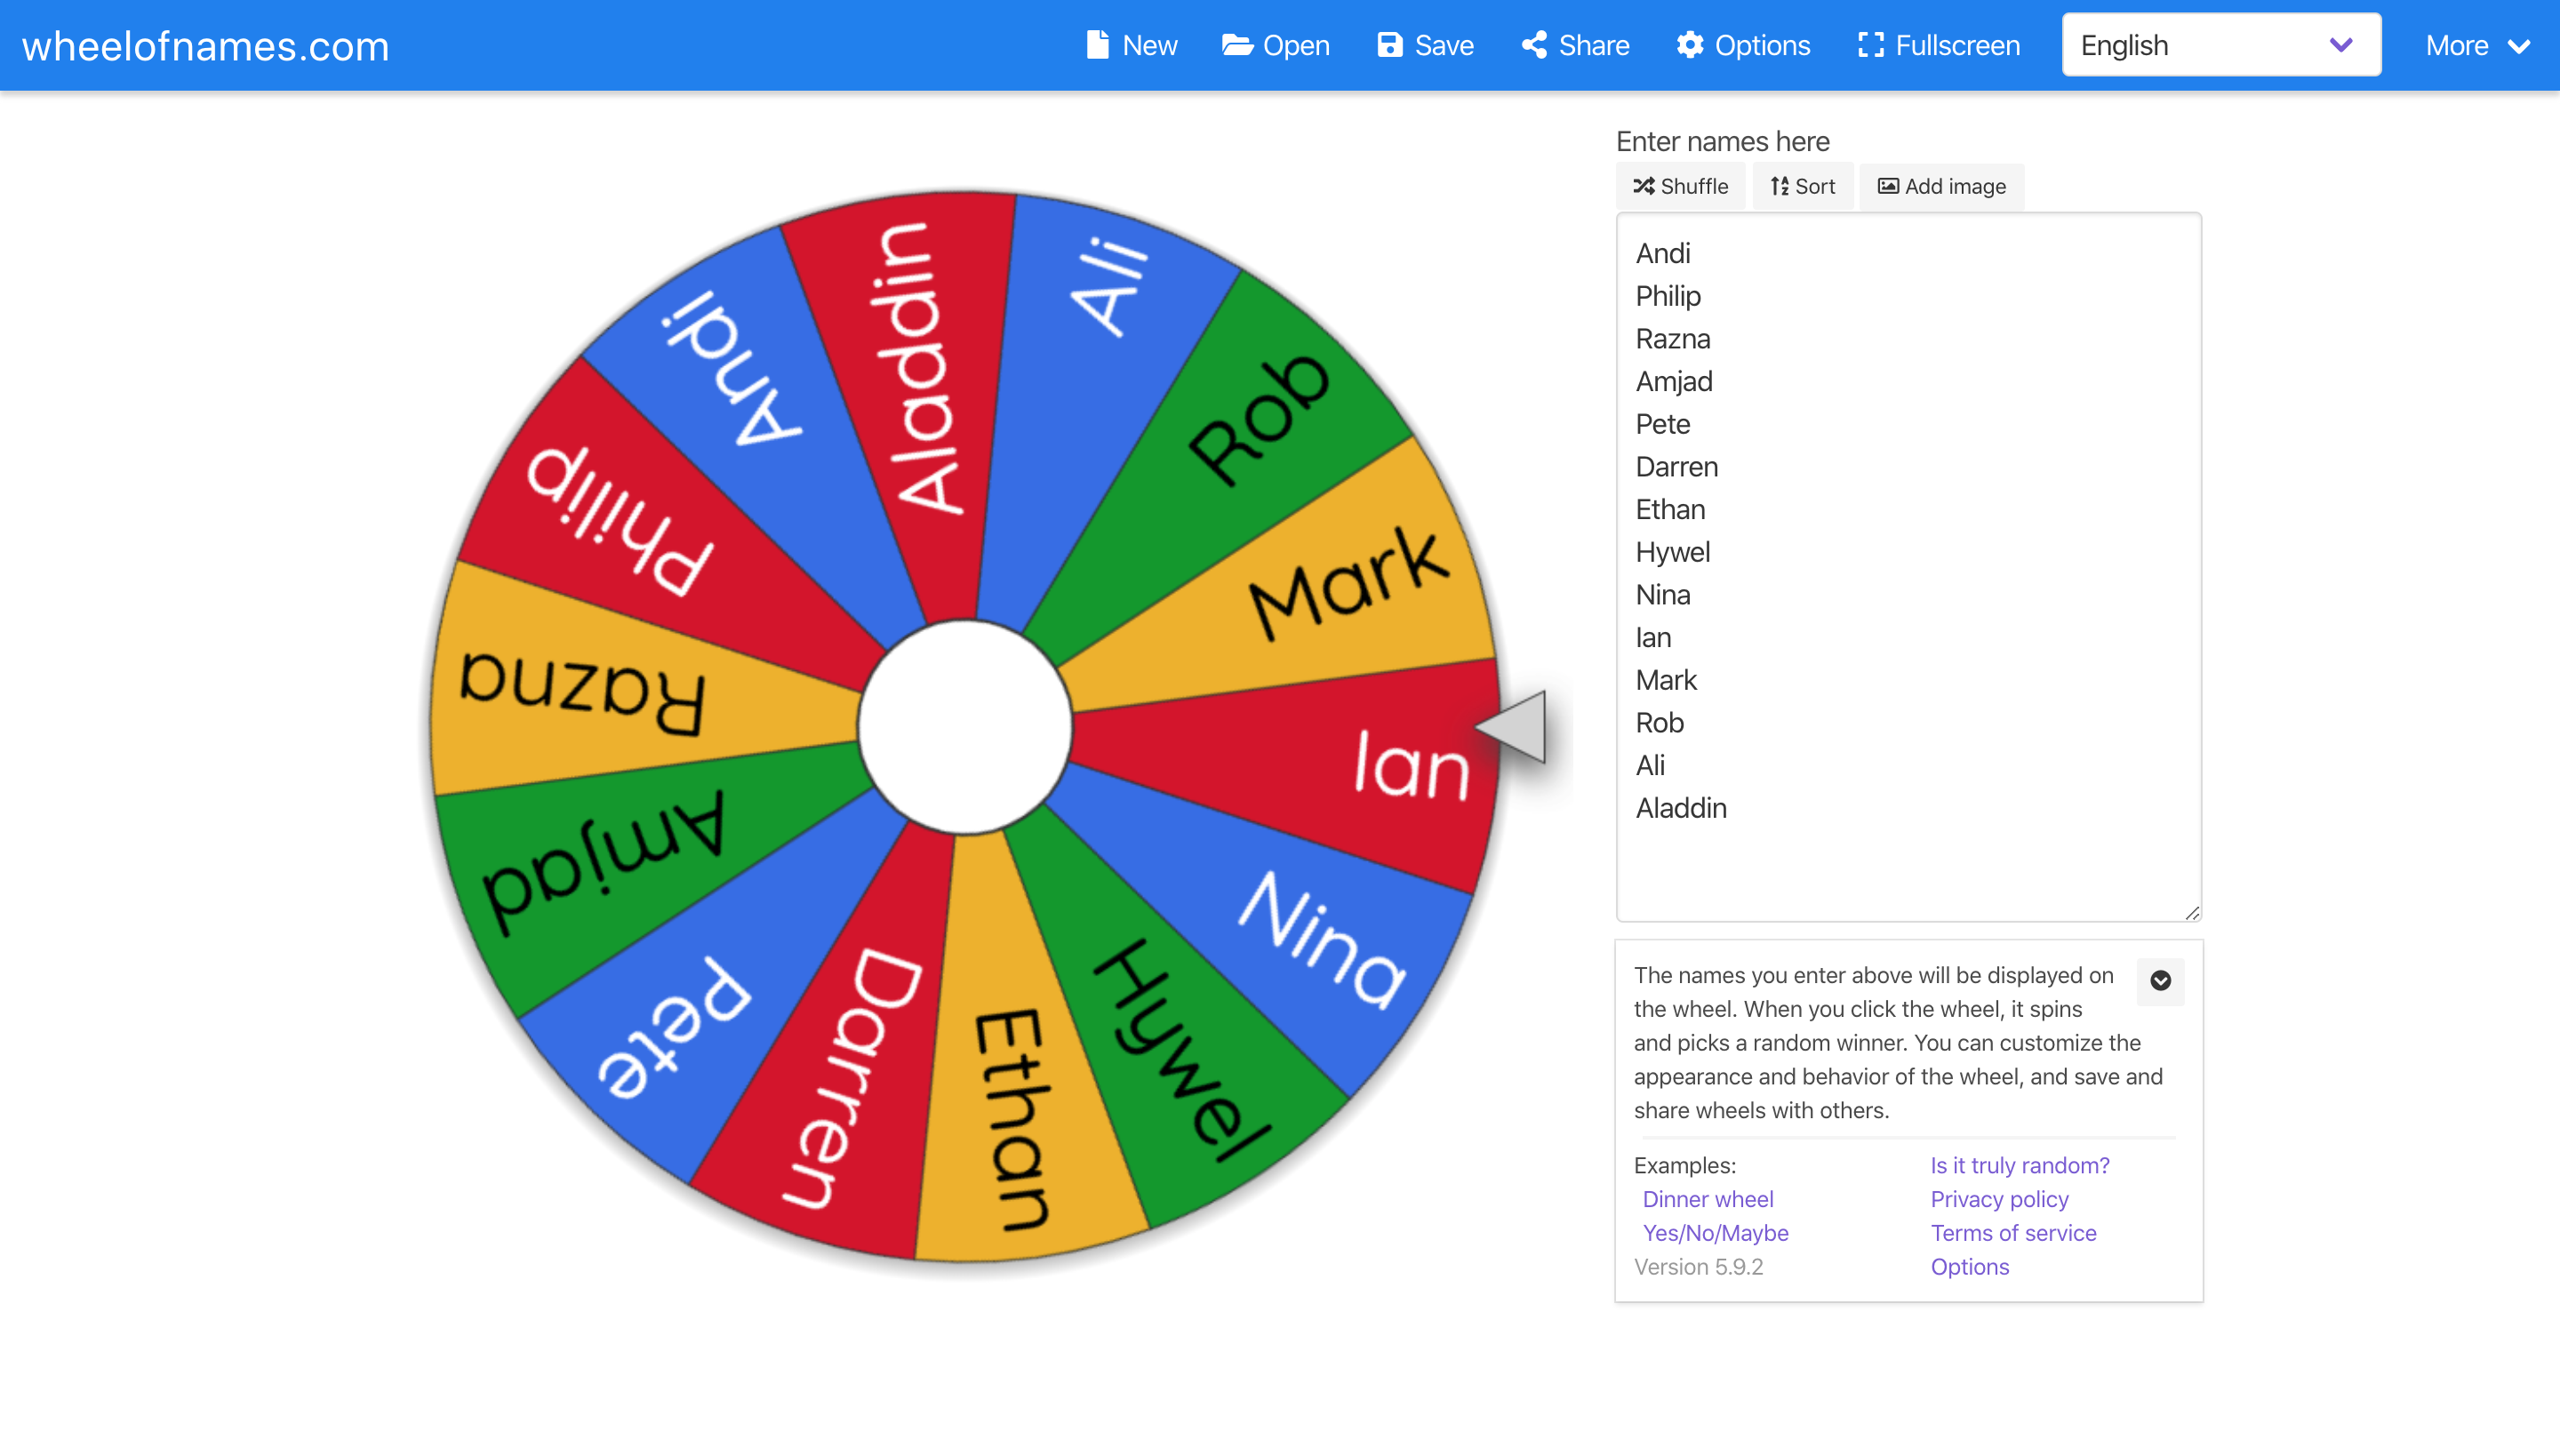The width and height of the screenshot is (2560, 1456).
Task: Select 'Ian' name entry in the list
Action: click(1652, 636)
